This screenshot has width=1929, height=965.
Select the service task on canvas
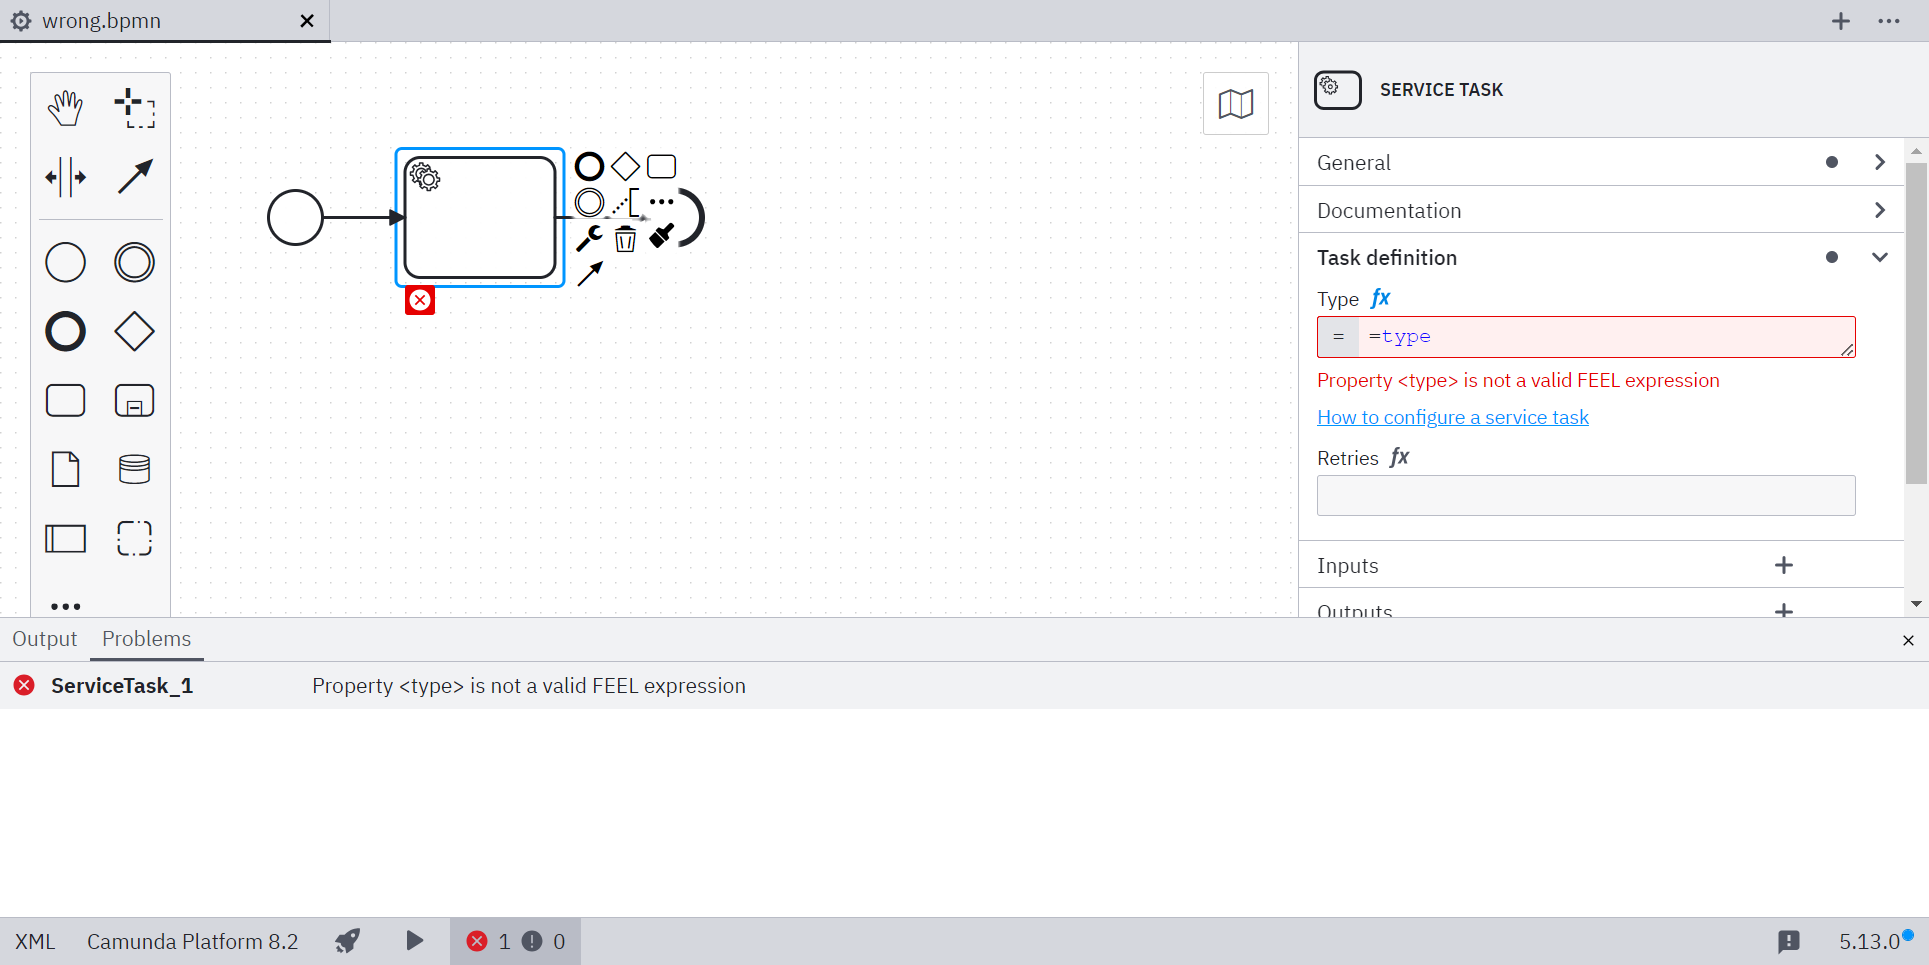[480, 217]
